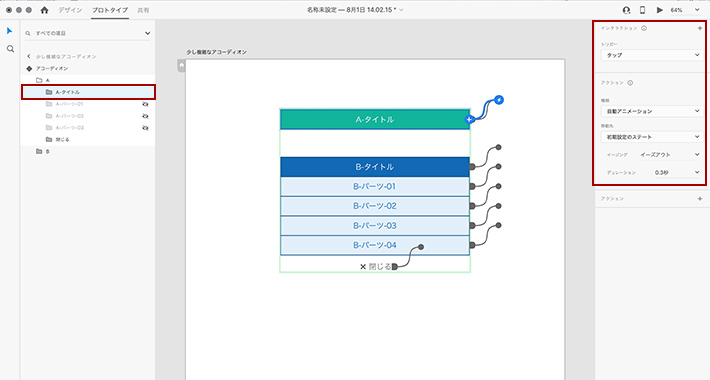Show the hidden A-パーツ-01 layer

145,104
